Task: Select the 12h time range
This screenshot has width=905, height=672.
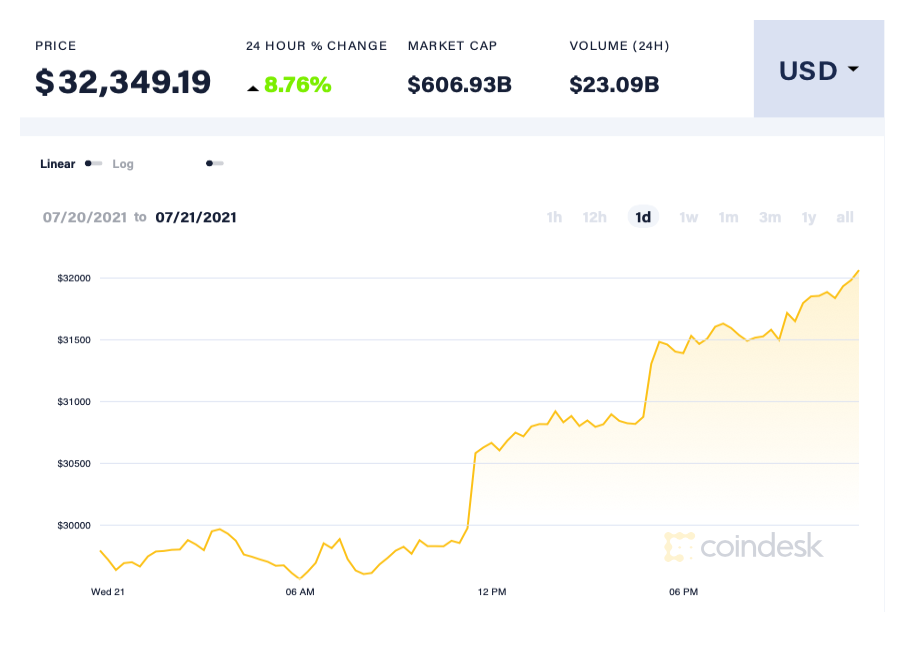Action: (594, 217)
